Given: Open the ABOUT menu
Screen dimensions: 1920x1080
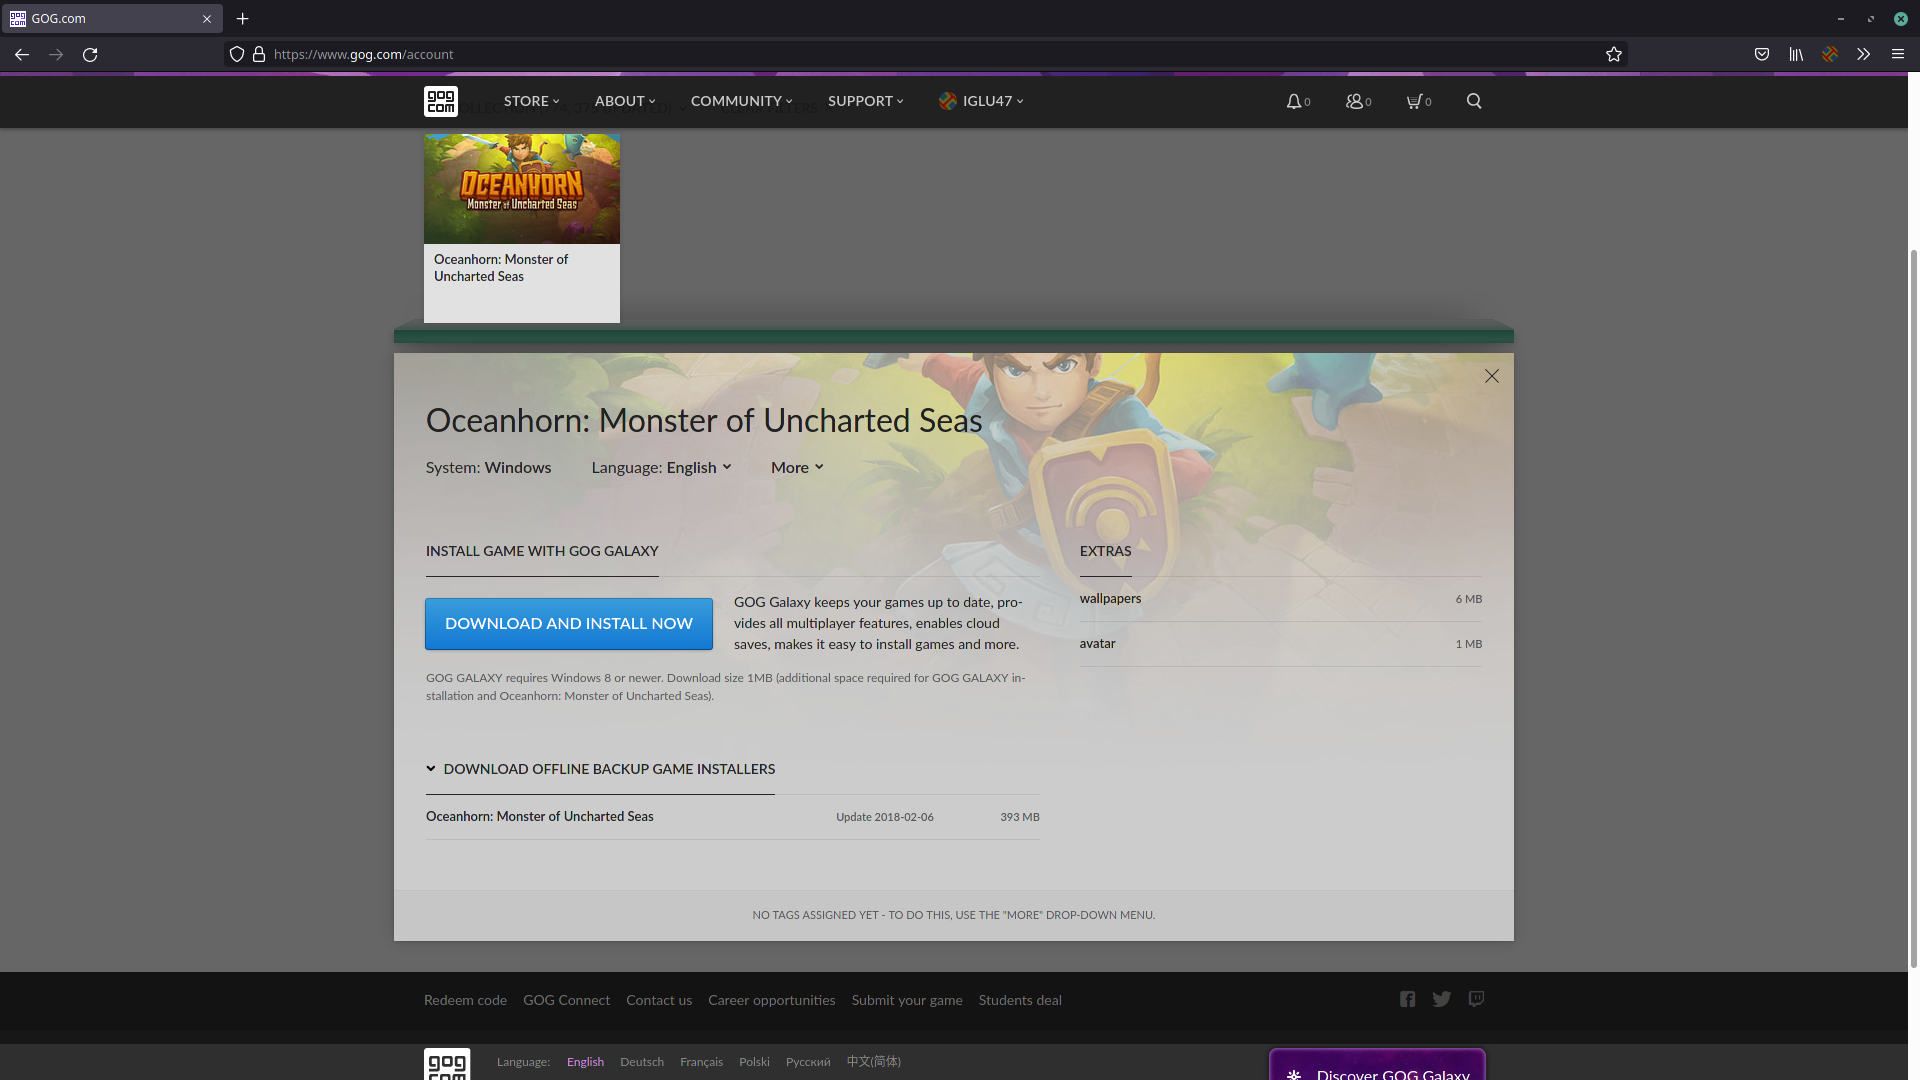Looking at the screenshot, I should 625,101.
